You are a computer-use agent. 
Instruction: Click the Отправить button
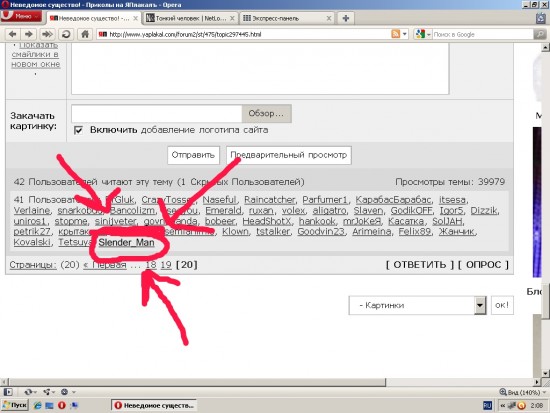(193, 155)
